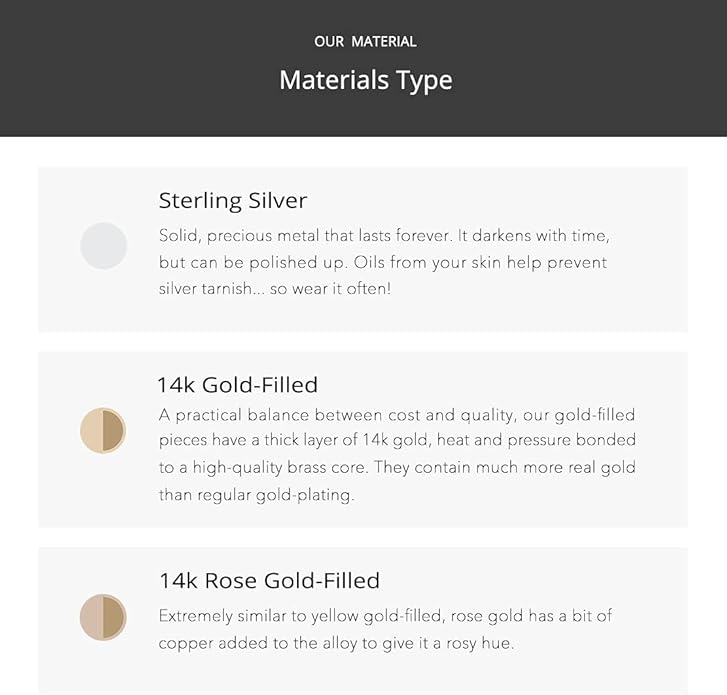Click the Sterling Silver color swatch
The height and width of the screenshot is (695, 727).
click(x=103, y=246)
